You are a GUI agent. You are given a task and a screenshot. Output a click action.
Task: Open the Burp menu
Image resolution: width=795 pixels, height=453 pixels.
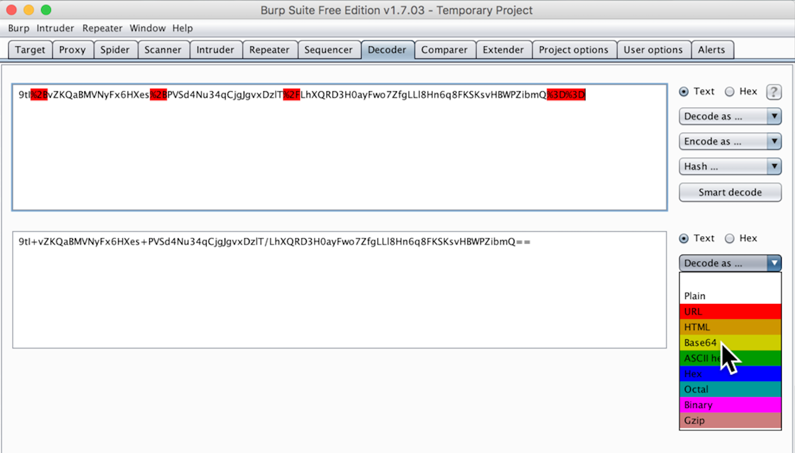click(19, 28)
